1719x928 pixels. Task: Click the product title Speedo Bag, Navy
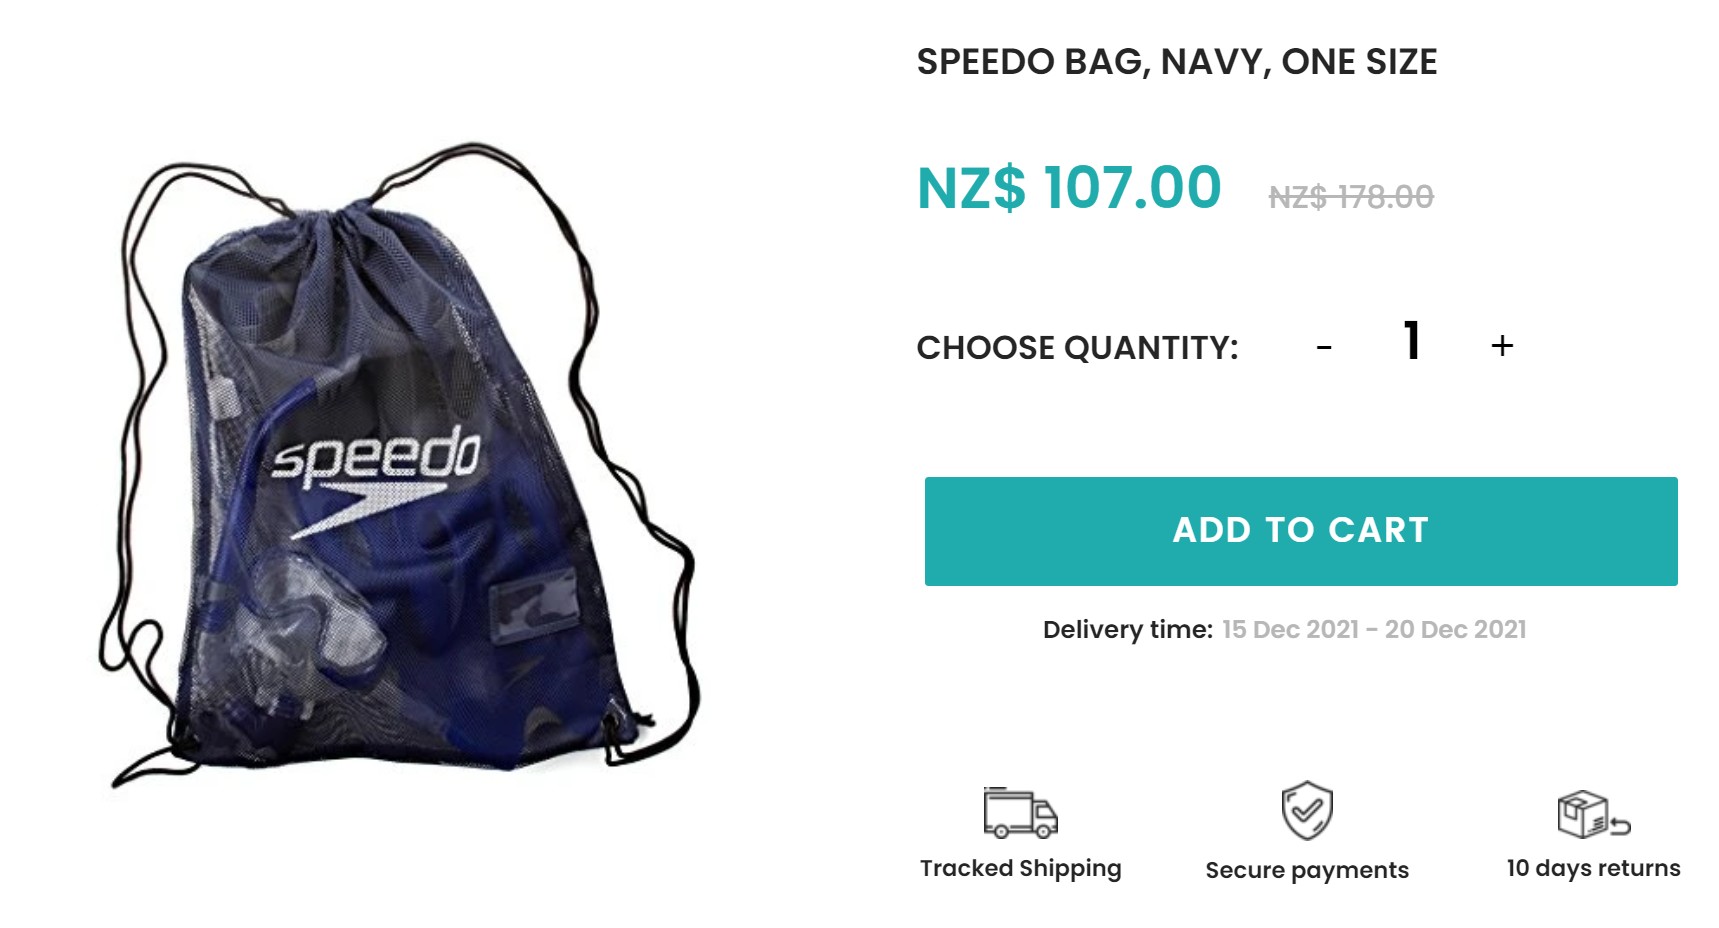pos(1177,62)
